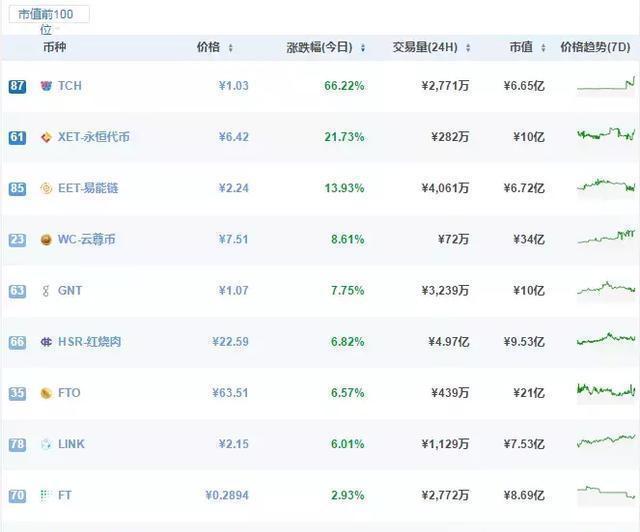Open the XET-永恒代币 coin link

coord(93,137)
